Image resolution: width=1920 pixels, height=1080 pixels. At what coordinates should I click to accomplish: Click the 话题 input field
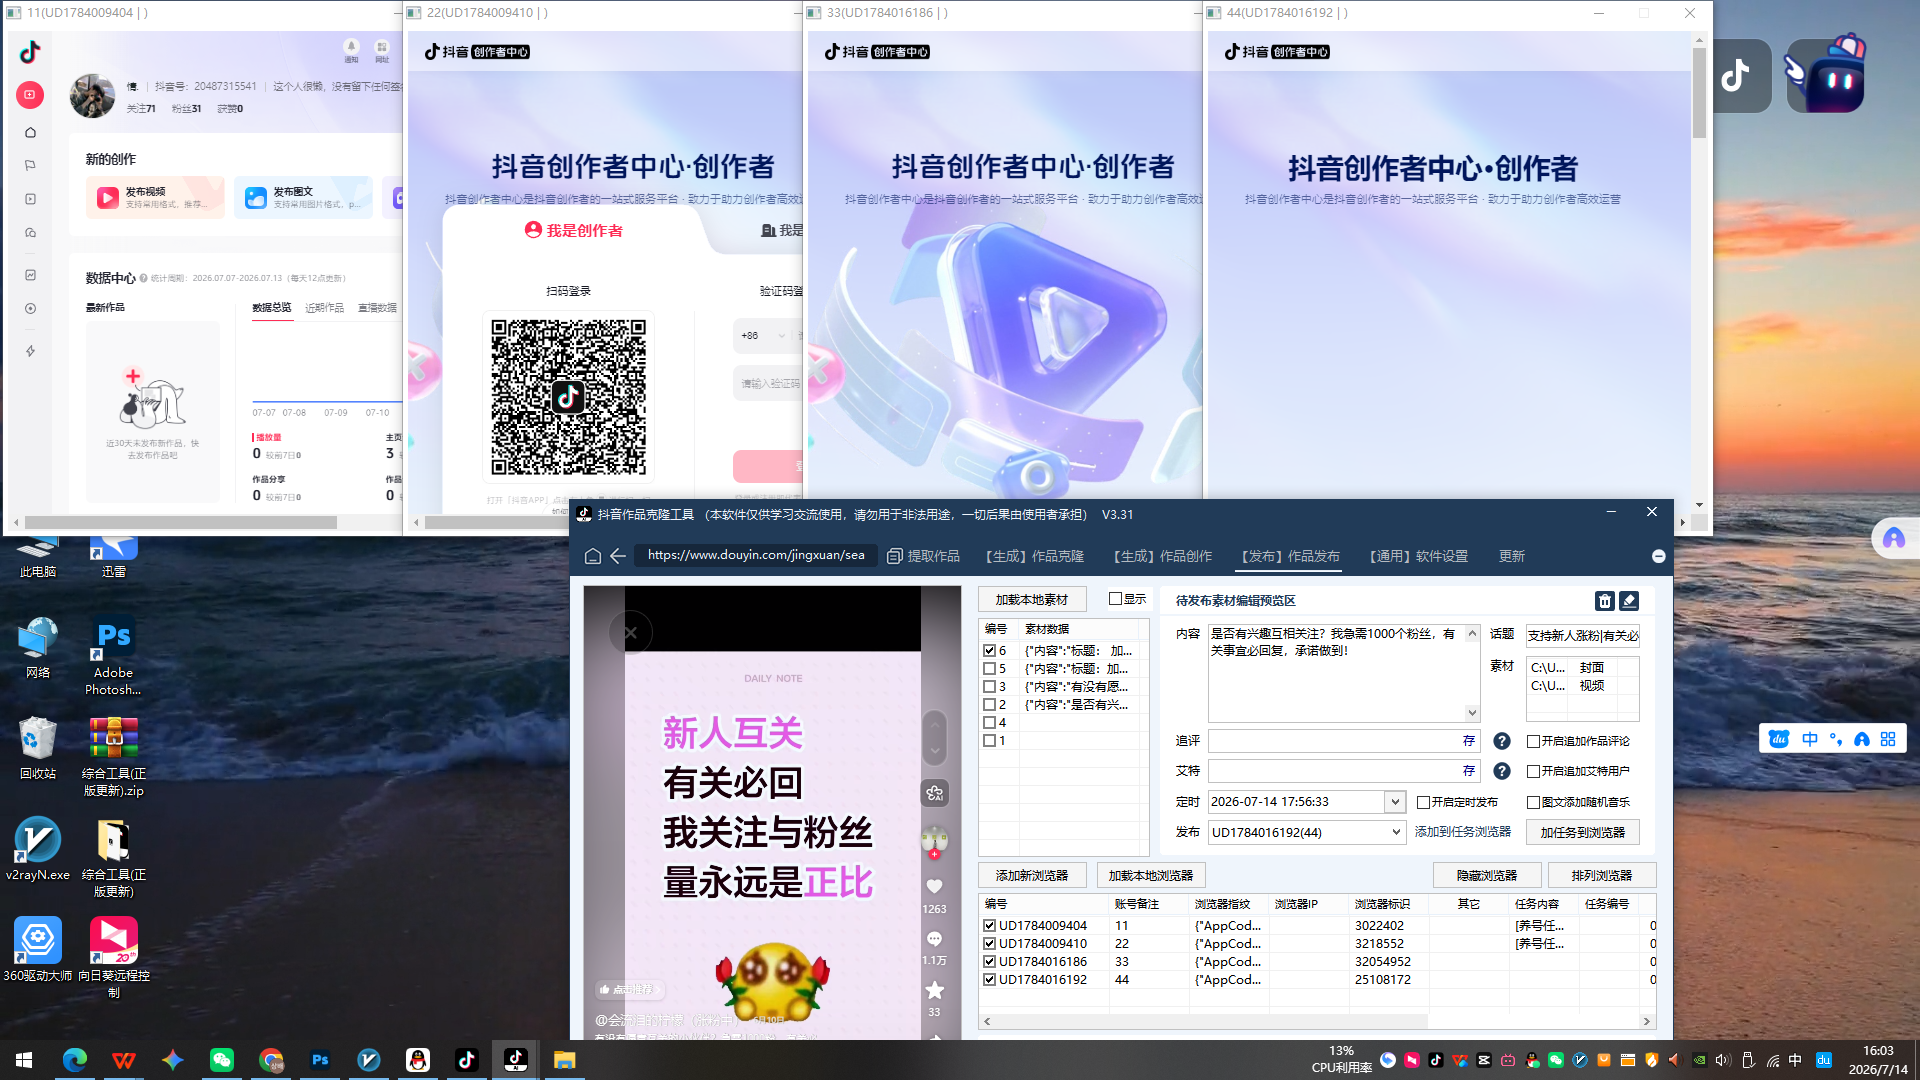pos(1583,636)
